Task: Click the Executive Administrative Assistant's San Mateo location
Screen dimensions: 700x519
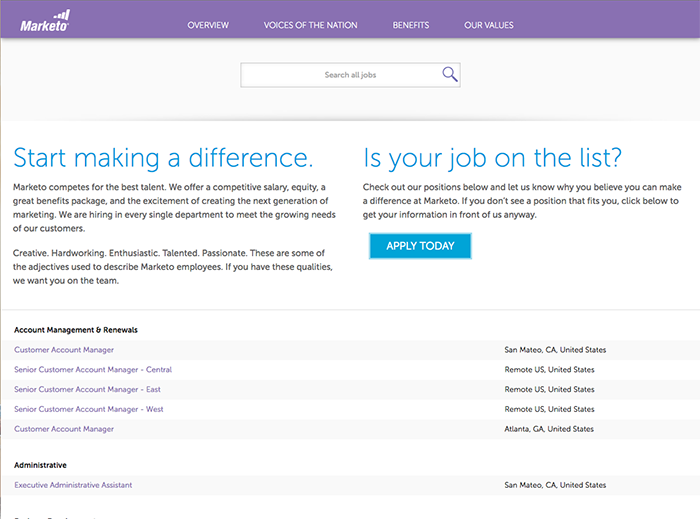Action: (x=555, y=485)
